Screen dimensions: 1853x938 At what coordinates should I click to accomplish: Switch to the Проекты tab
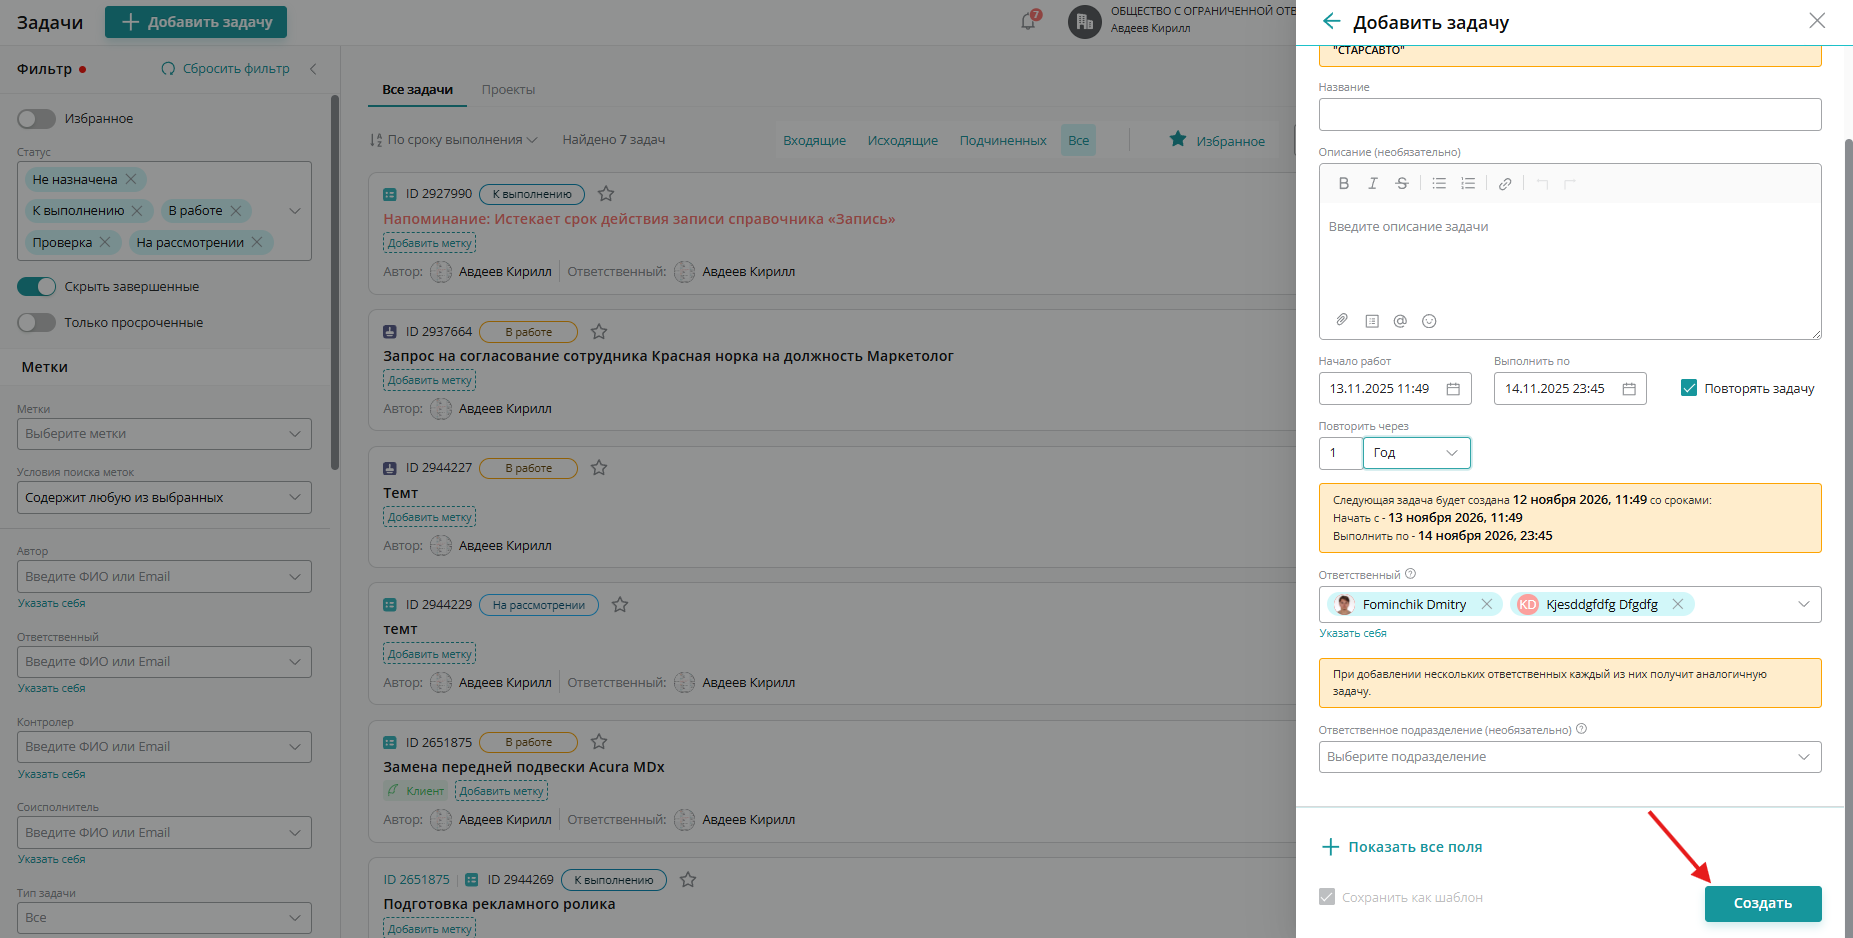coord(508,90)
